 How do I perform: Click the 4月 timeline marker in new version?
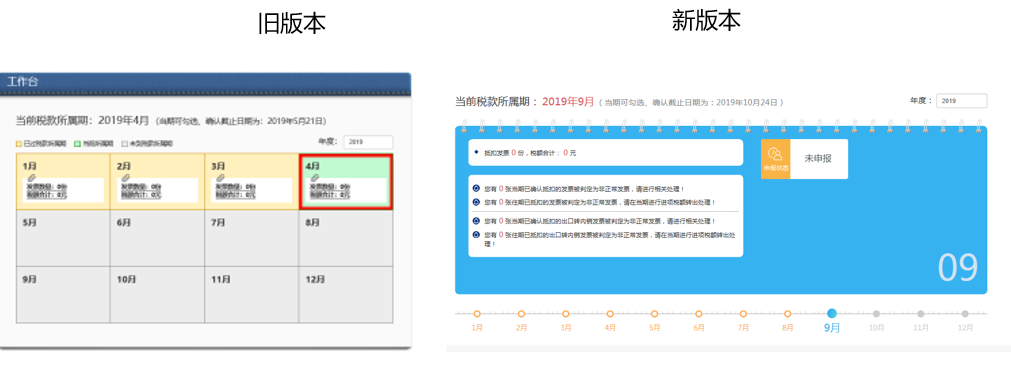coord(610,314)
